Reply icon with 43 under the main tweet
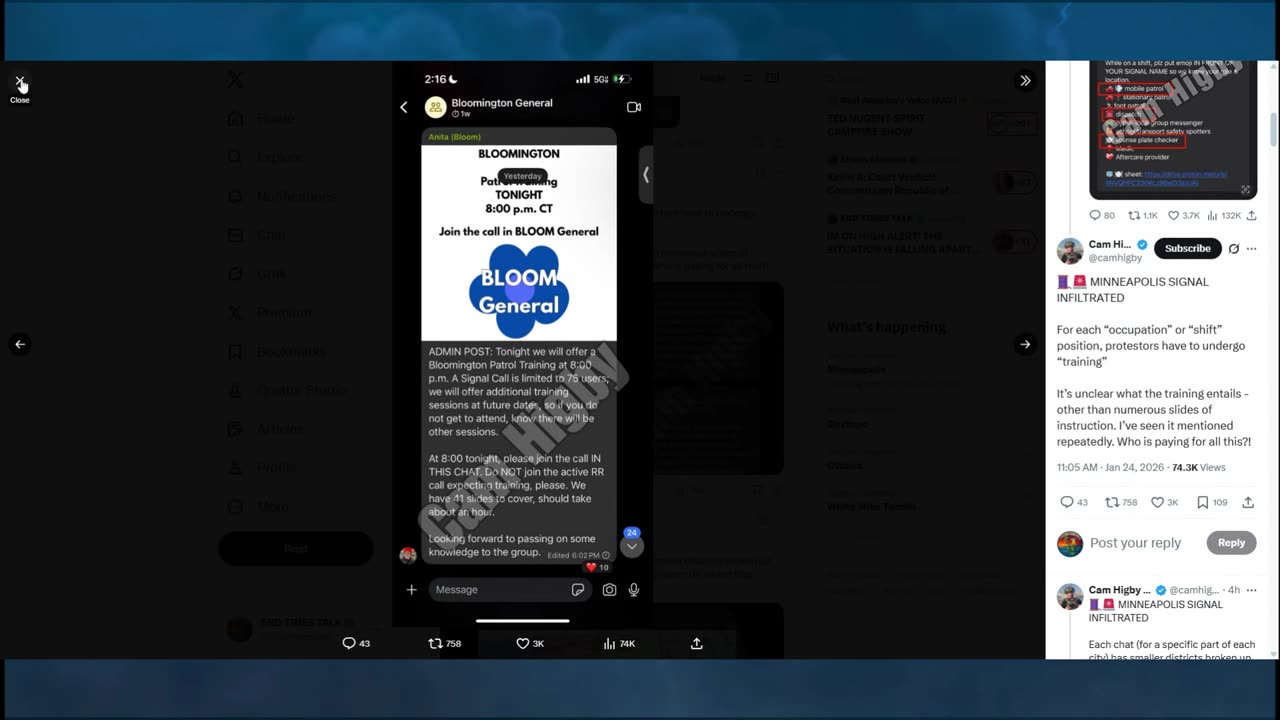Screen dimensions: 1280x720 [1074, 502]
